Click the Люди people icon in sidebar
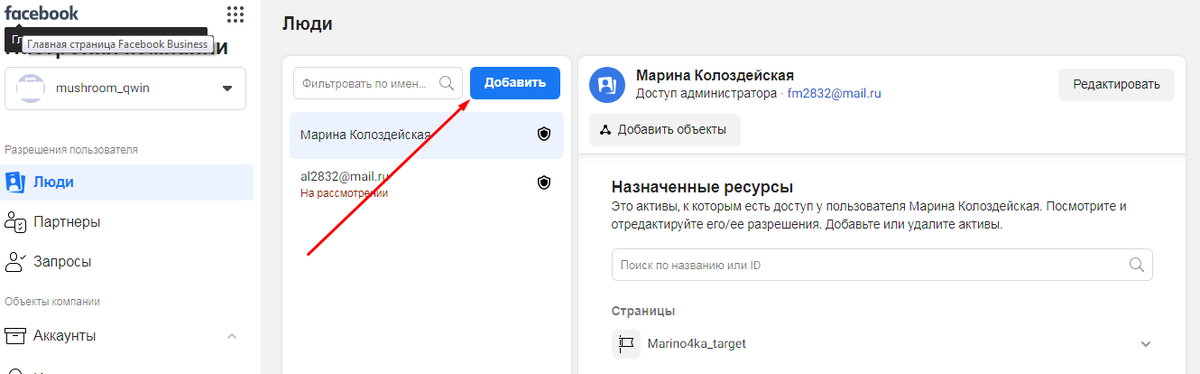The width and height of the screenshot is (1200, 374). click(14, 182)
